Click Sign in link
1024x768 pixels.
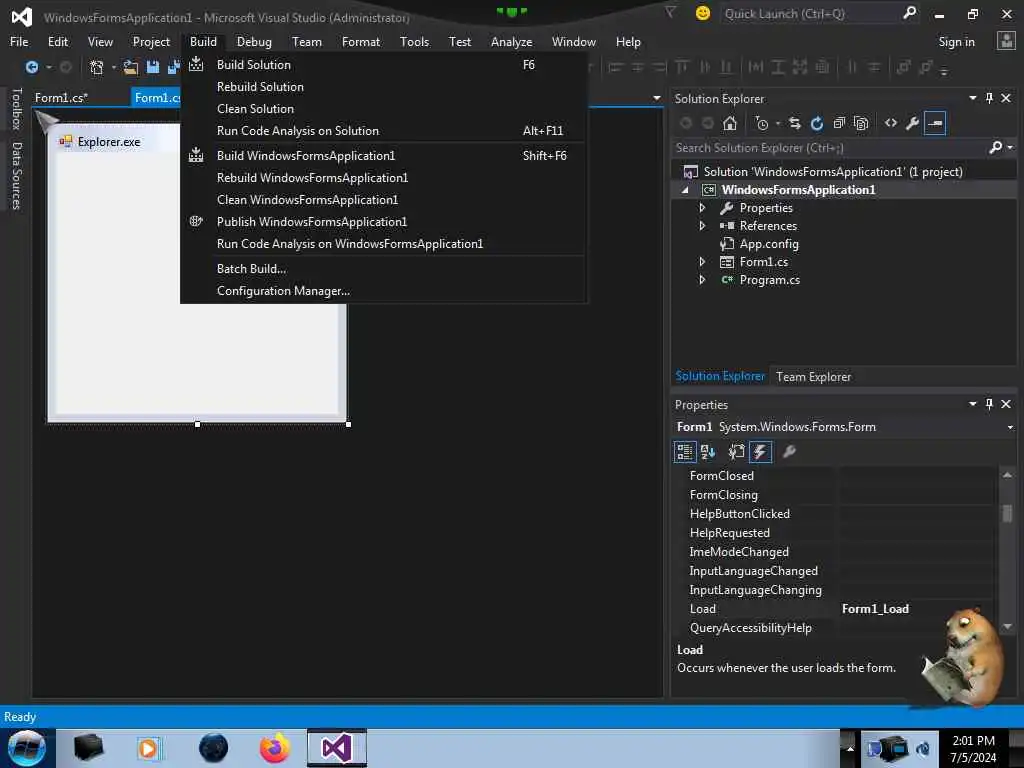956,42
